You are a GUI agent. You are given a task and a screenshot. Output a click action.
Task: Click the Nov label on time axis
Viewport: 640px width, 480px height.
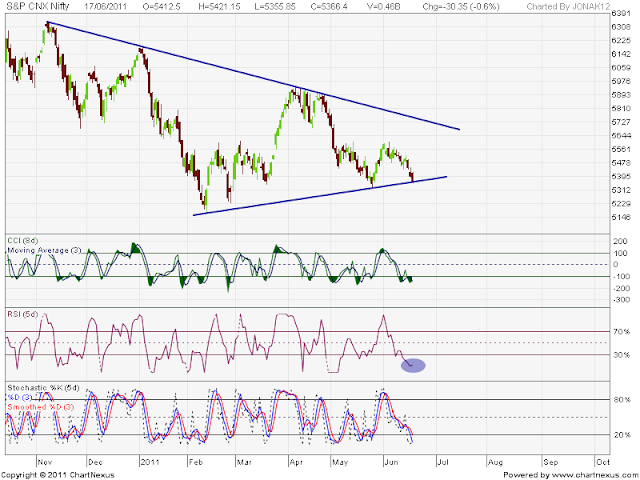coord(45,462)
